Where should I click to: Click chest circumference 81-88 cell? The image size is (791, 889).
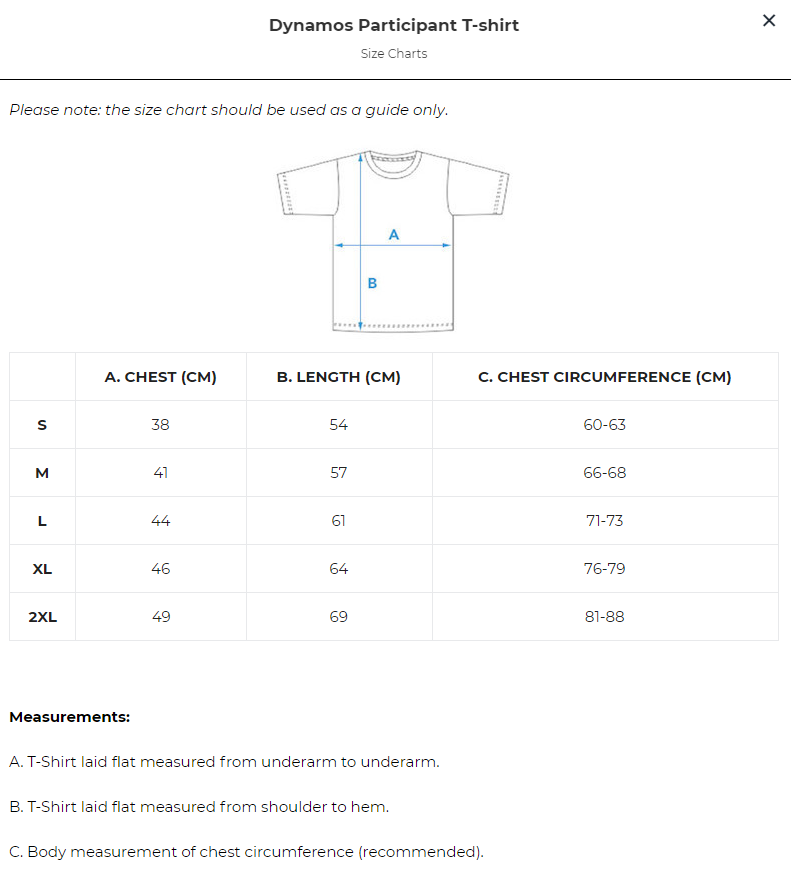pyautogui.click(x=605, y=617)
